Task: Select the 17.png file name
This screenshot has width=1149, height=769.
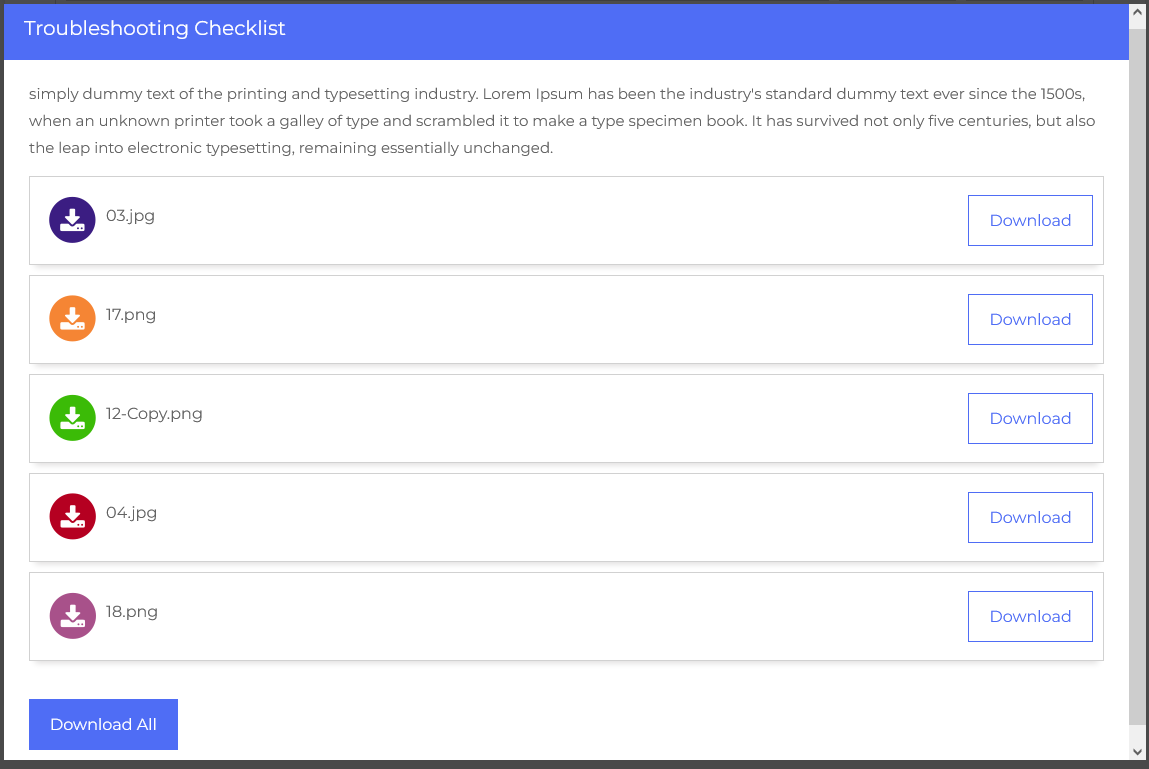Action: (x=131, y=315)
